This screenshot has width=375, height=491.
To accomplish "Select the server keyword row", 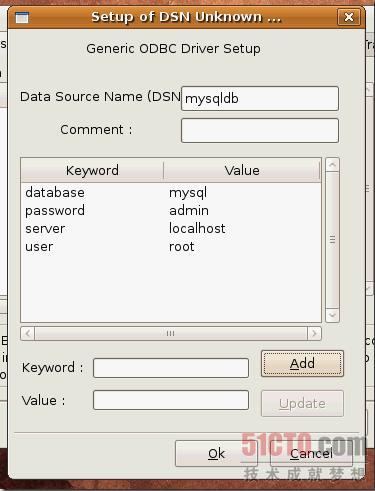I will (171, 228).
